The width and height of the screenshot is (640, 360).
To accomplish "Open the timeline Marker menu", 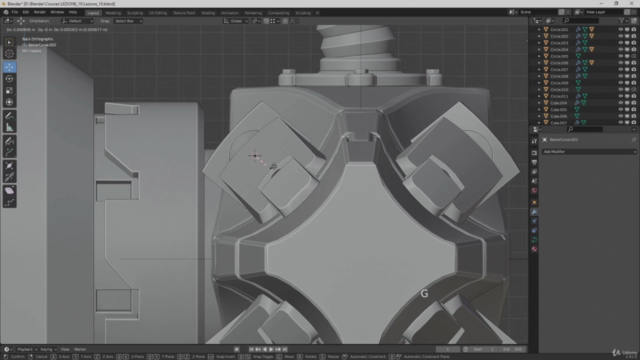I will coord(80,349).
